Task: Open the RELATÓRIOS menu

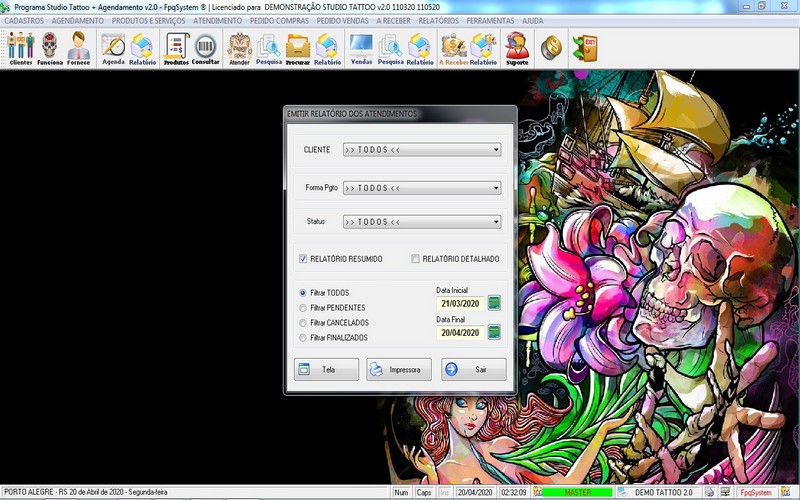Action: [x=438, y=21]
